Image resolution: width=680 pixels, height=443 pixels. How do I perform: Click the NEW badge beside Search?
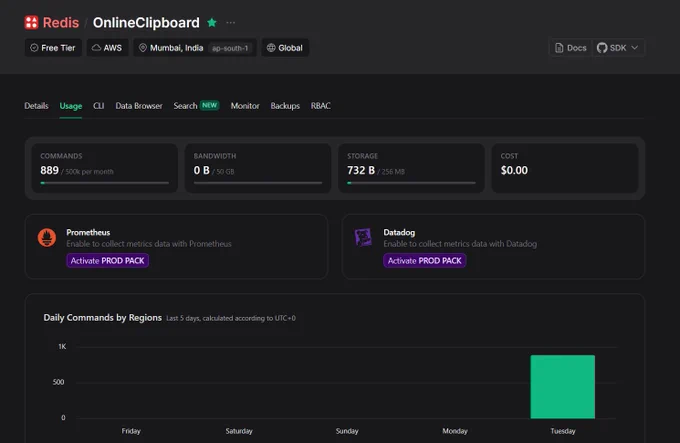[210, 105]
